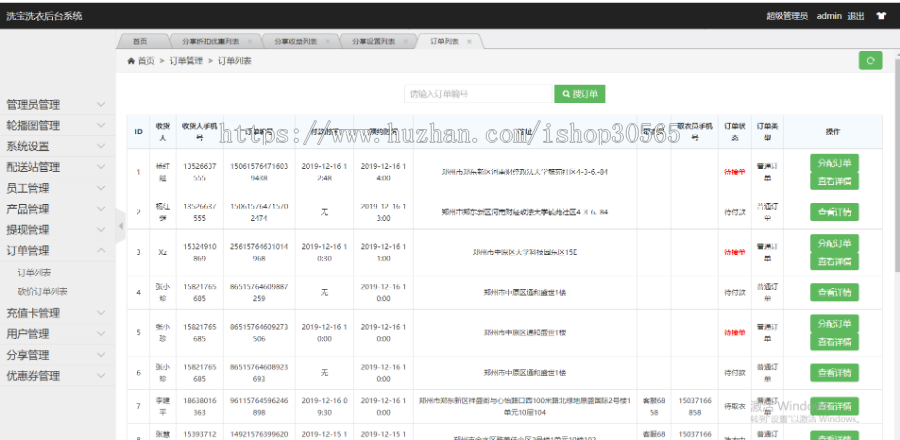Click 查看详情 for order ID 7

tap(835, 406)
